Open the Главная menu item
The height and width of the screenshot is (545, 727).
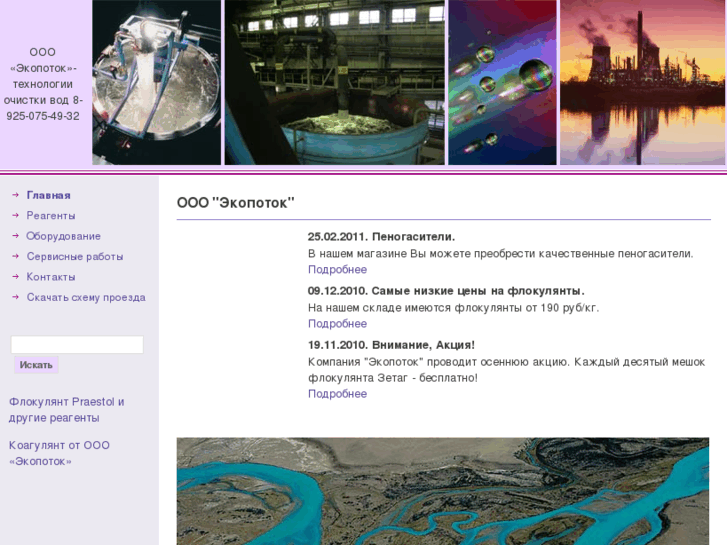48,195
